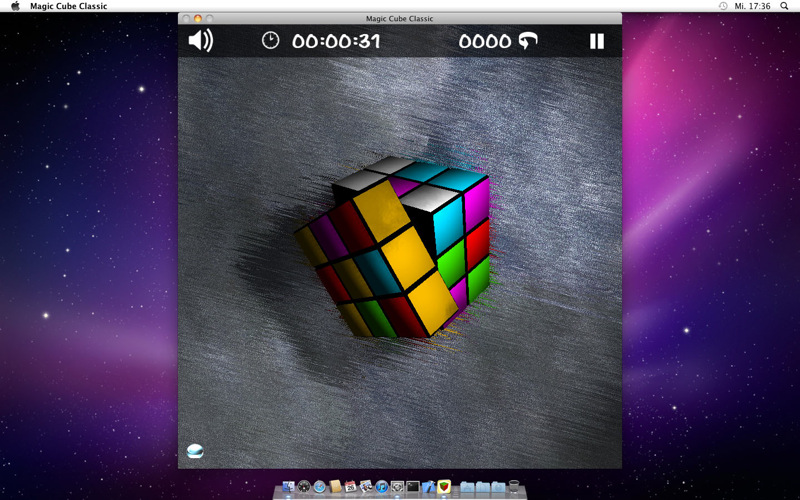Click the elapsed time 00:00:31
The height and width of the screenshot is (500, 800).
coord(336,41)
